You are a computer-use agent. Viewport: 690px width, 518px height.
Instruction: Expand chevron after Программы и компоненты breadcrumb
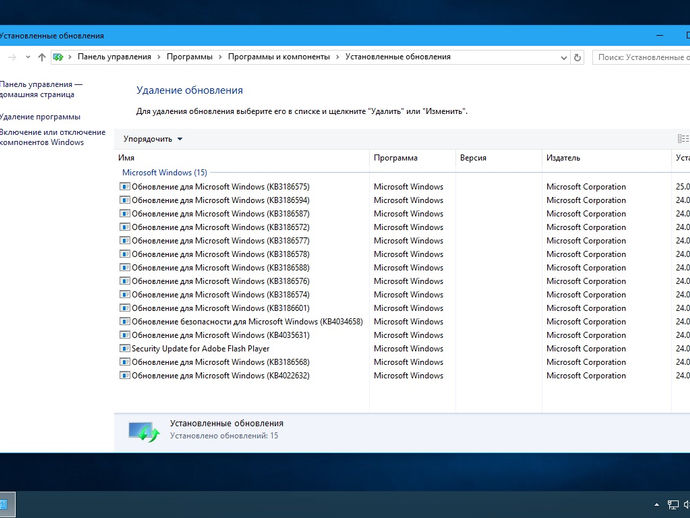tap(338, 57)
